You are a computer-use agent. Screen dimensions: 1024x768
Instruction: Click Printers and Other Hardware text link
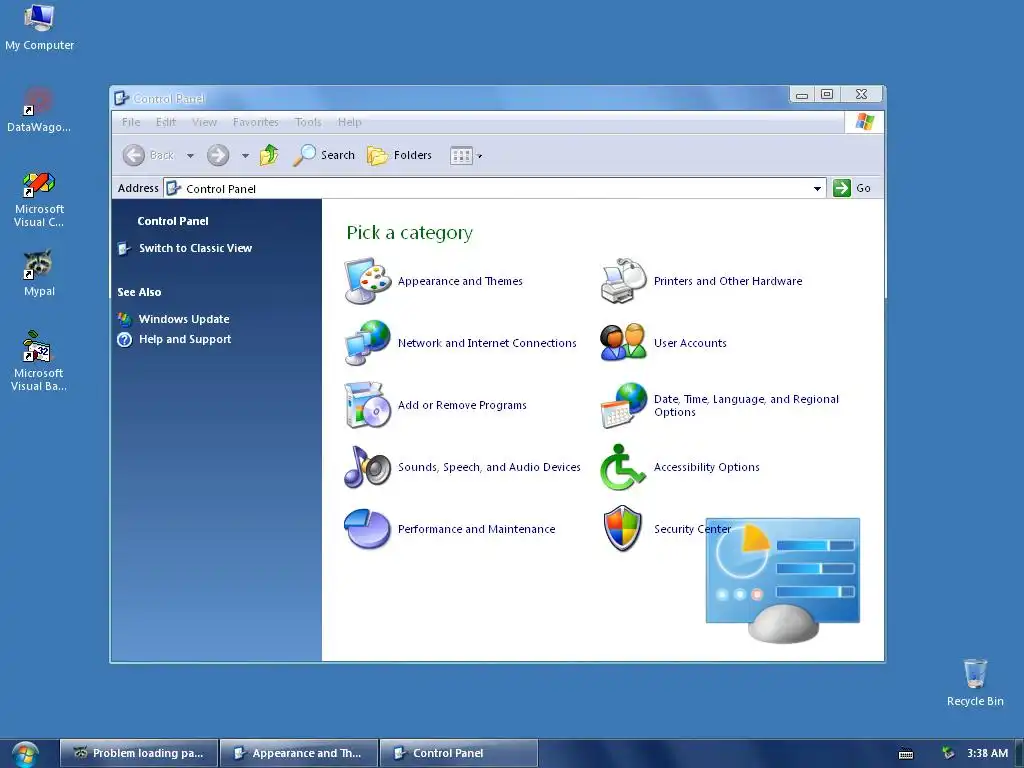pos(728,281)
